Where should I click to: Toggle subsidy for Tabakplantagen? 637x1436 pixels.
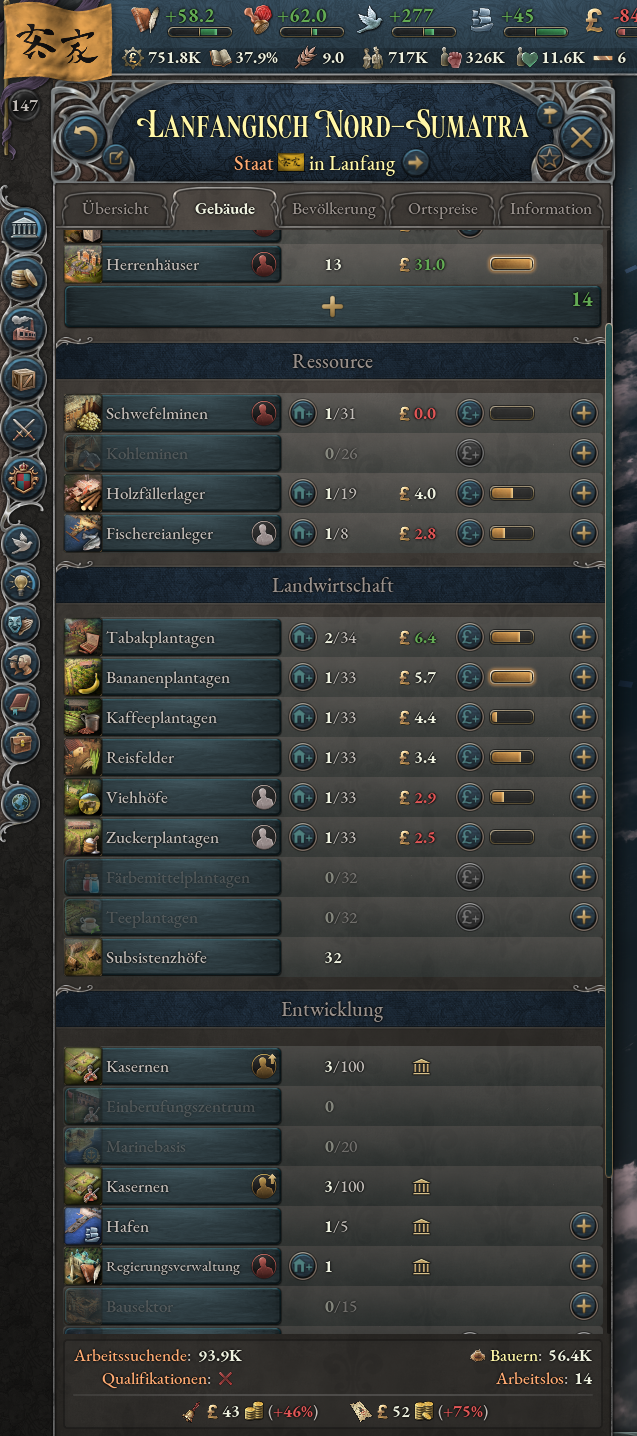click(x=470, y=637)
